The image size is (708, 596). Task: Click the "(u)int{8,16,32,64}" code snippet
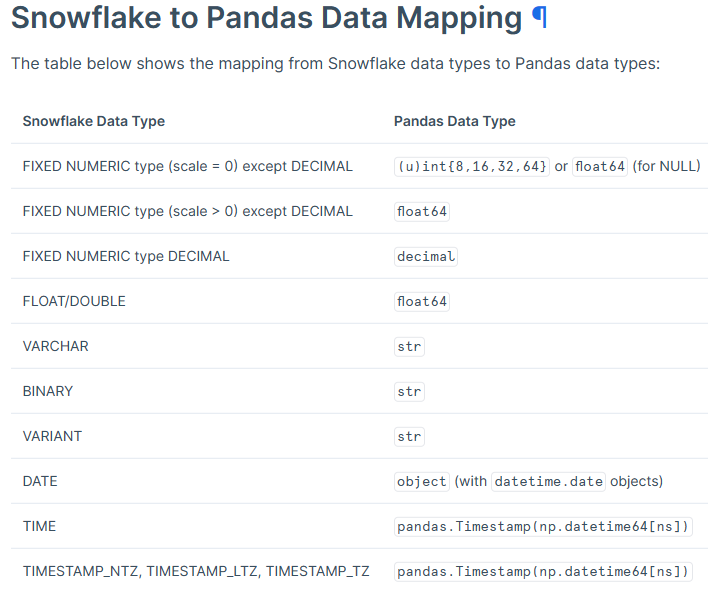coord(472,166)
